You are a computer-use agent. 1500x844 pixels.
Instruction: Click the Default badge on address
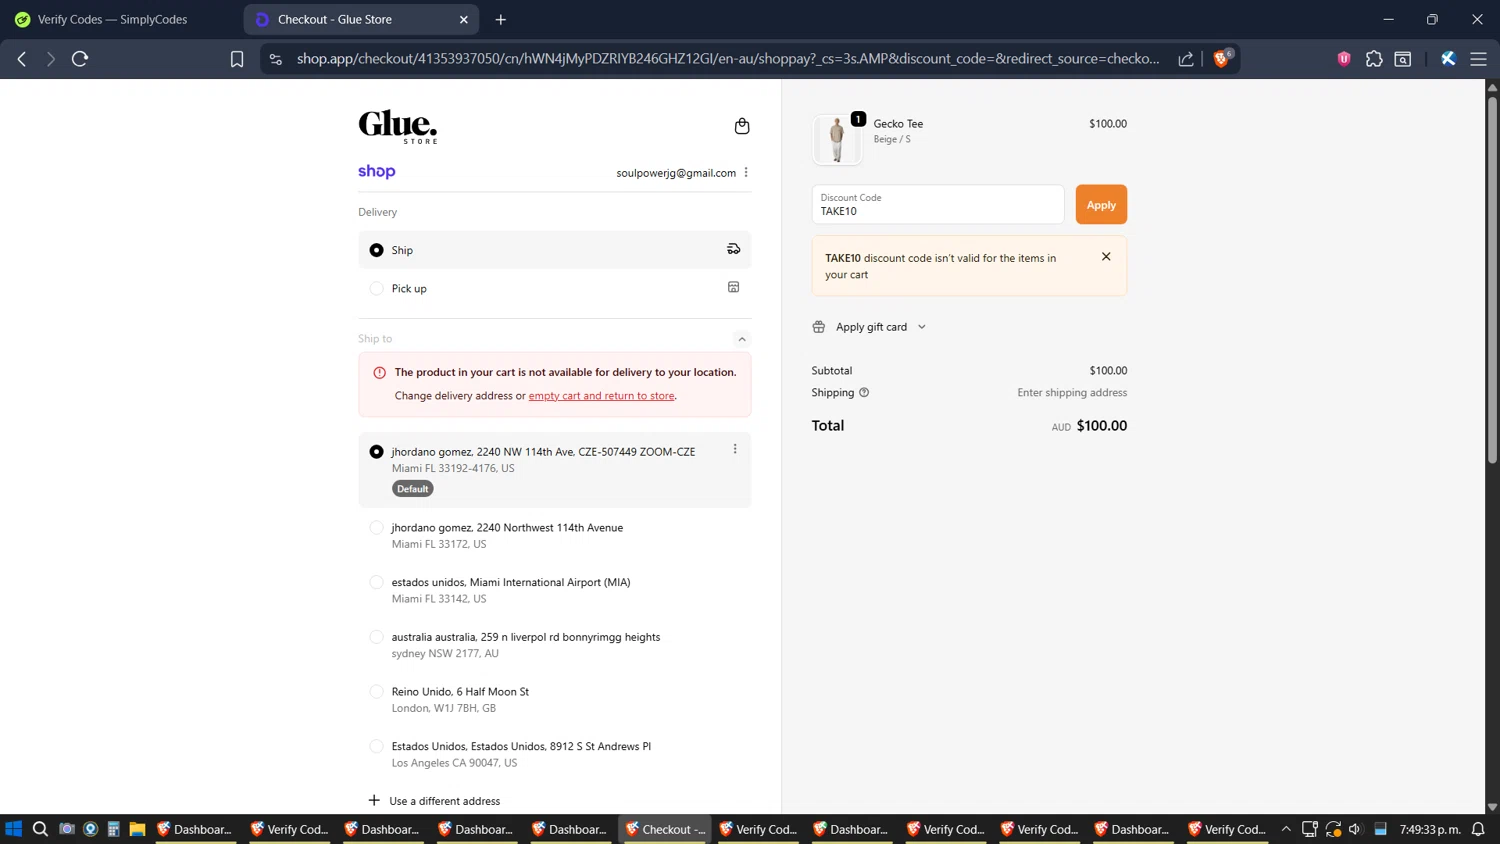tap(412, 489)
